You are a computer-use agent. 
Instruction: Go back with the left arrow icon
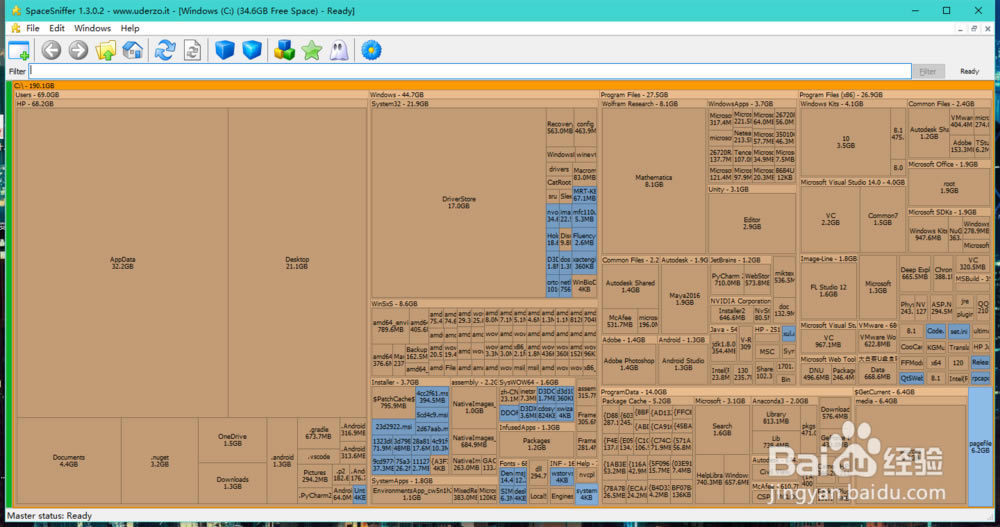[x=51, y=50]
